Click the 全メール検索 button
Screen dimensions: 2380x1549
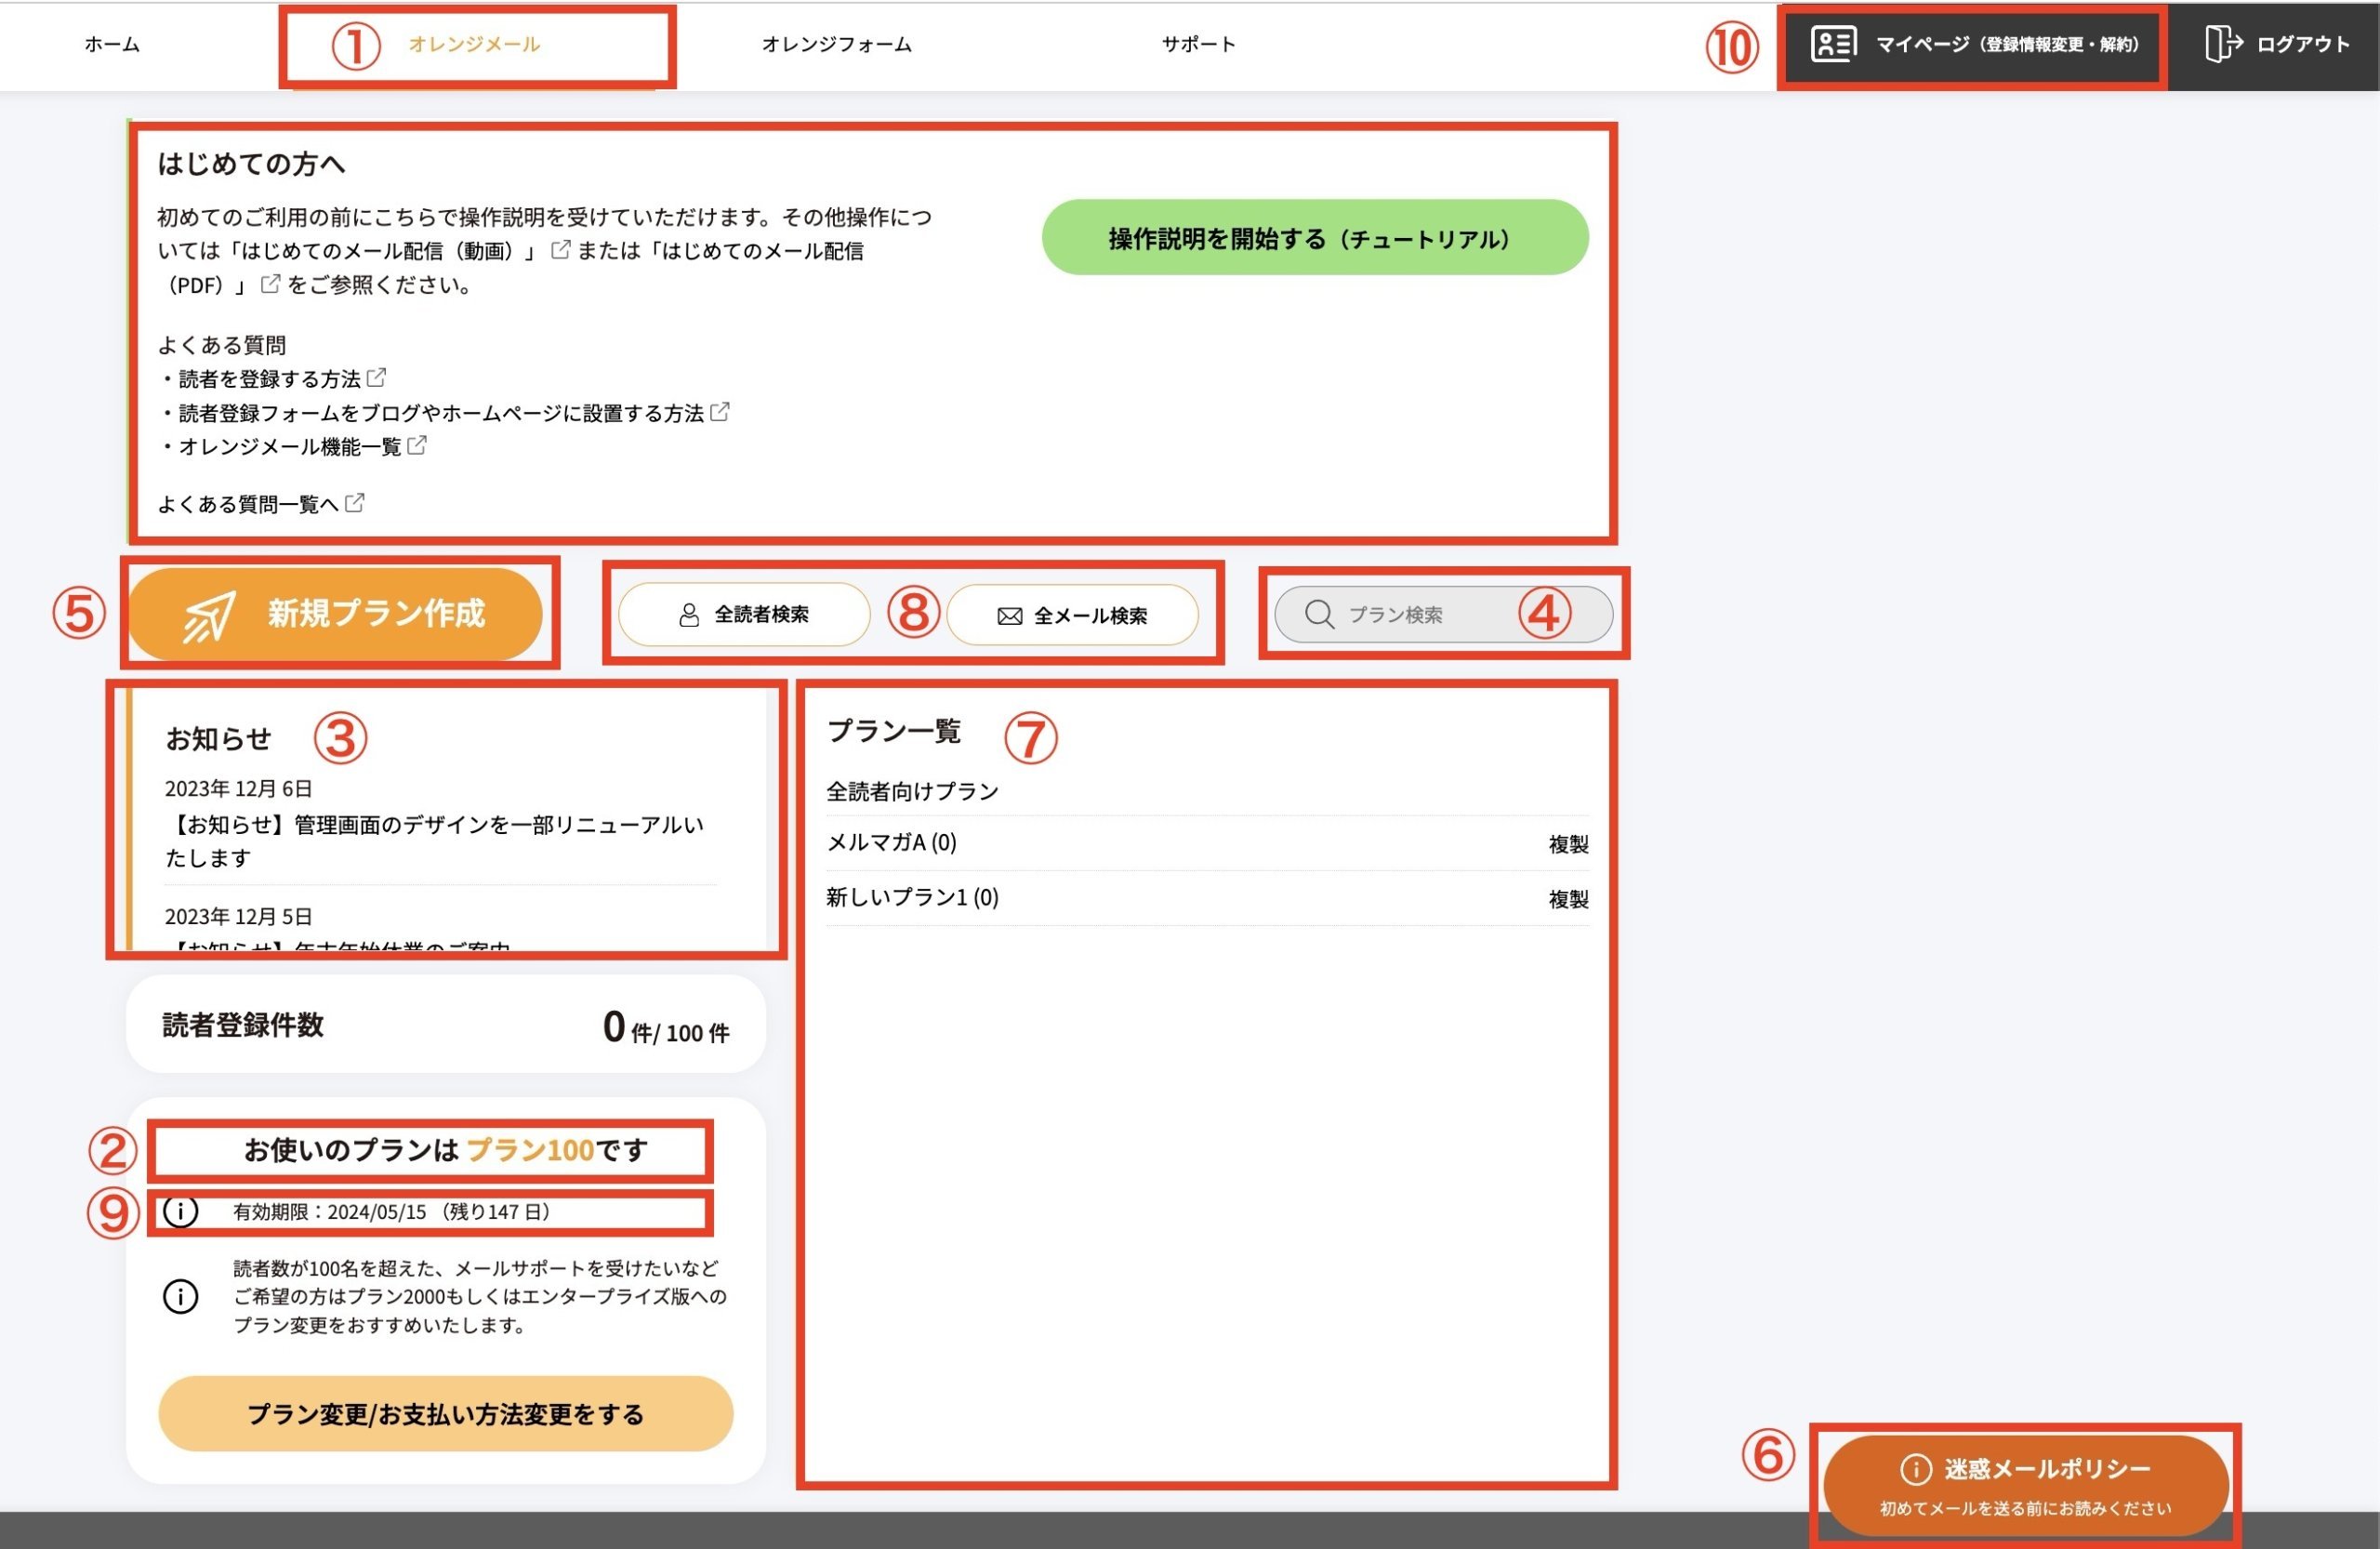pyautogui.click(x=1072, y=615)
